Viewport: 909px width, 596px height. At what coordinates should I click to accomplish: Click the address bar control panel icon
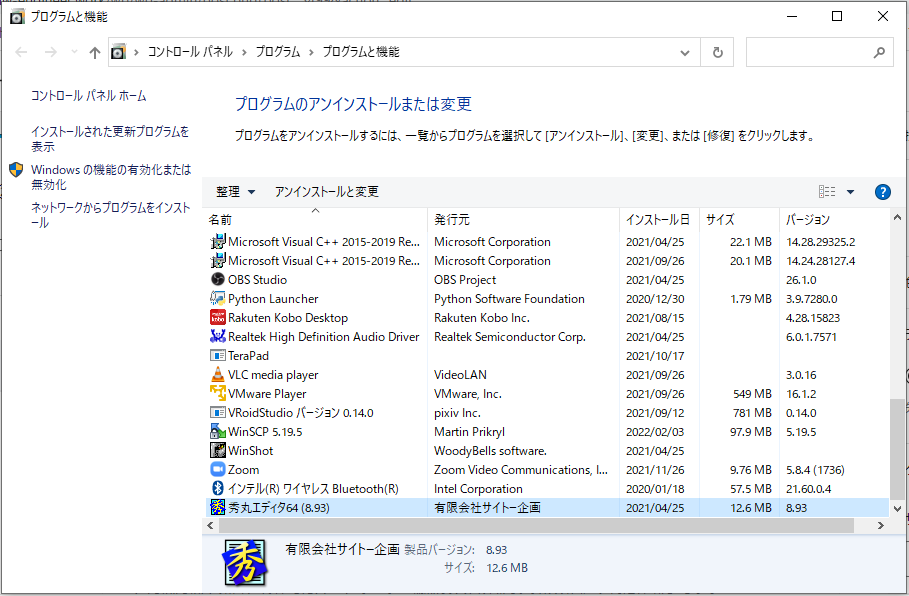pyautogui.click(x=118, y=52)
